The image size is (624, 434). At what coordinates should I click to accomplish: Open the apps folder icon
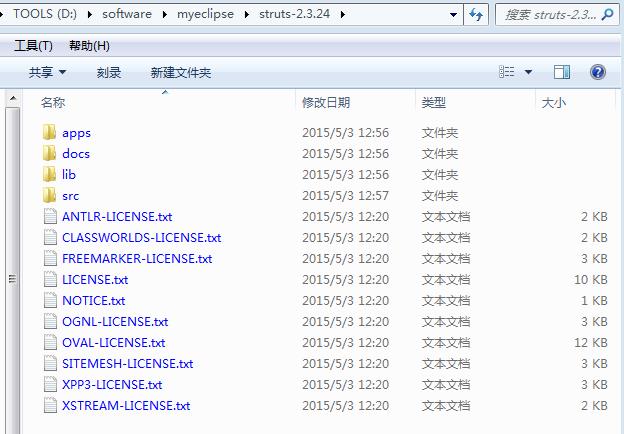(x=49, y=132)
